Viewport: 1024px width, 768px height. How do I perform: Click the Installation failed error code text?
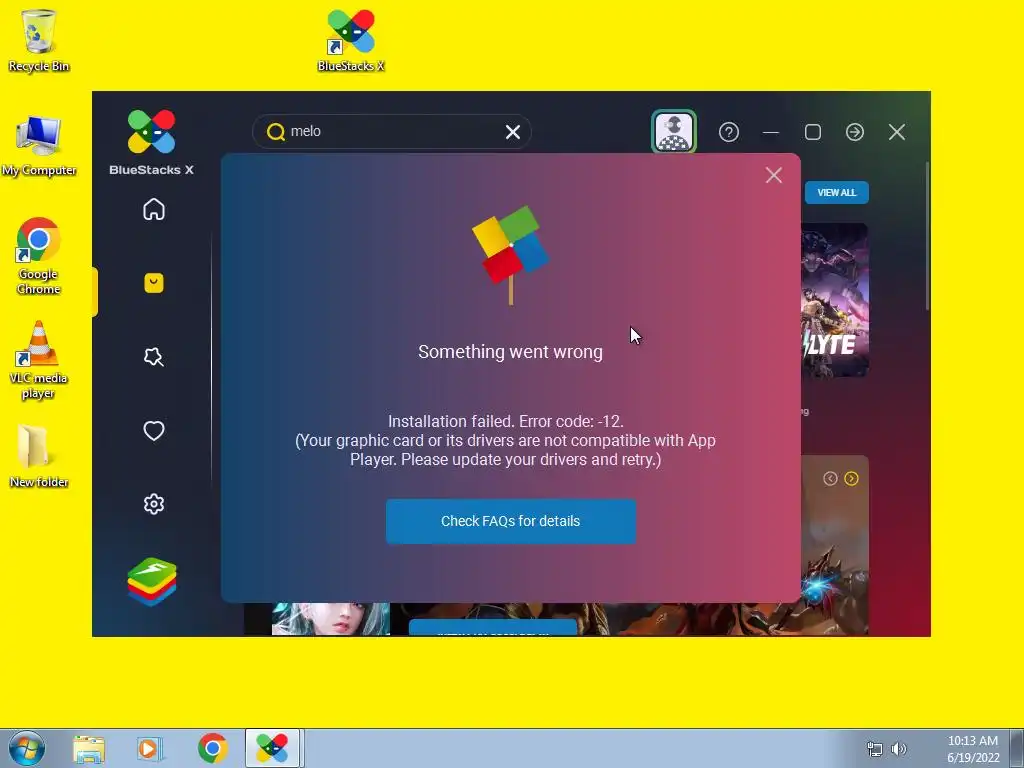click(x=506, y=421)
